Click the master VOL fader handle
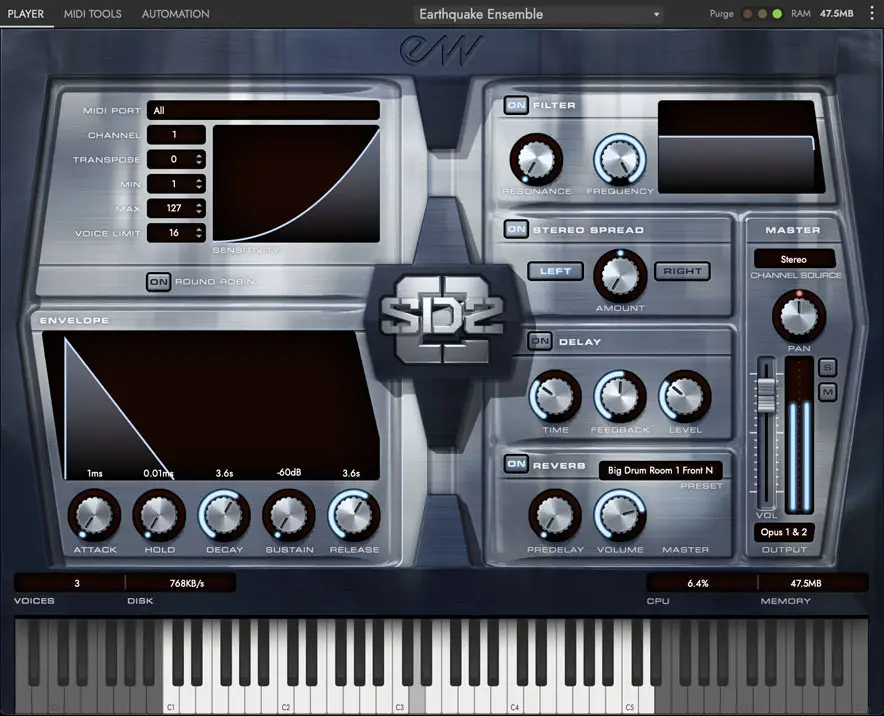884x716 pixels. [x=766, y=395]
